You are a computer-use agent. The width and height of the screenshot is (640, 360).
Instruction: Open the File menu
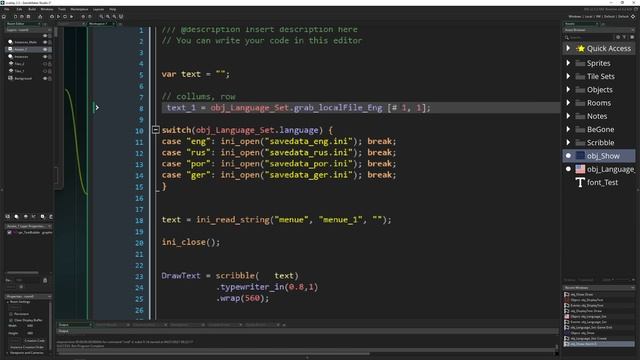(x=7, y=9)
